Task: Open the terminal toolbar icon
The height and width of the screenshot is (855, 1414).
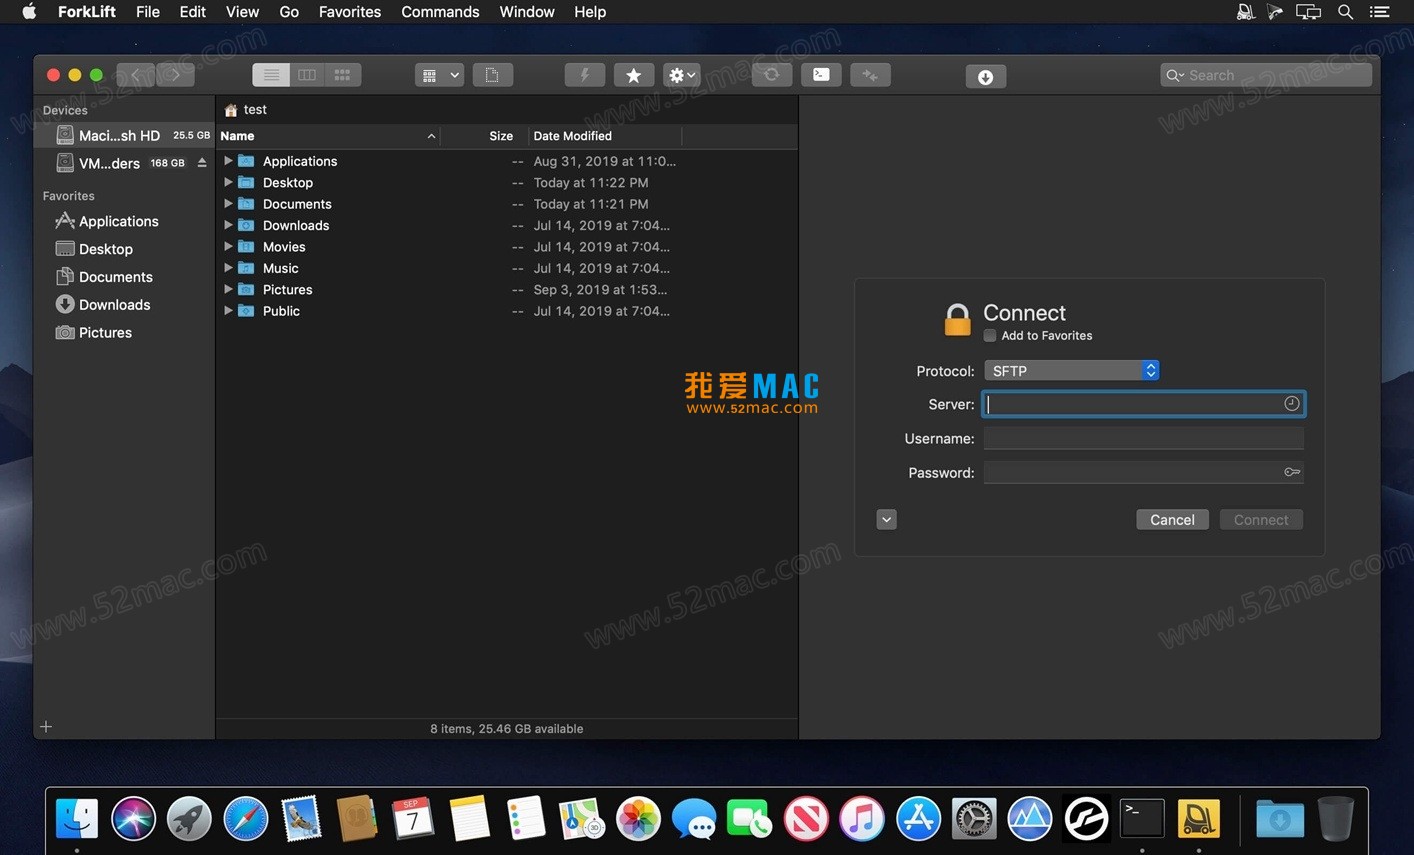Action: [x=820, y=75]
